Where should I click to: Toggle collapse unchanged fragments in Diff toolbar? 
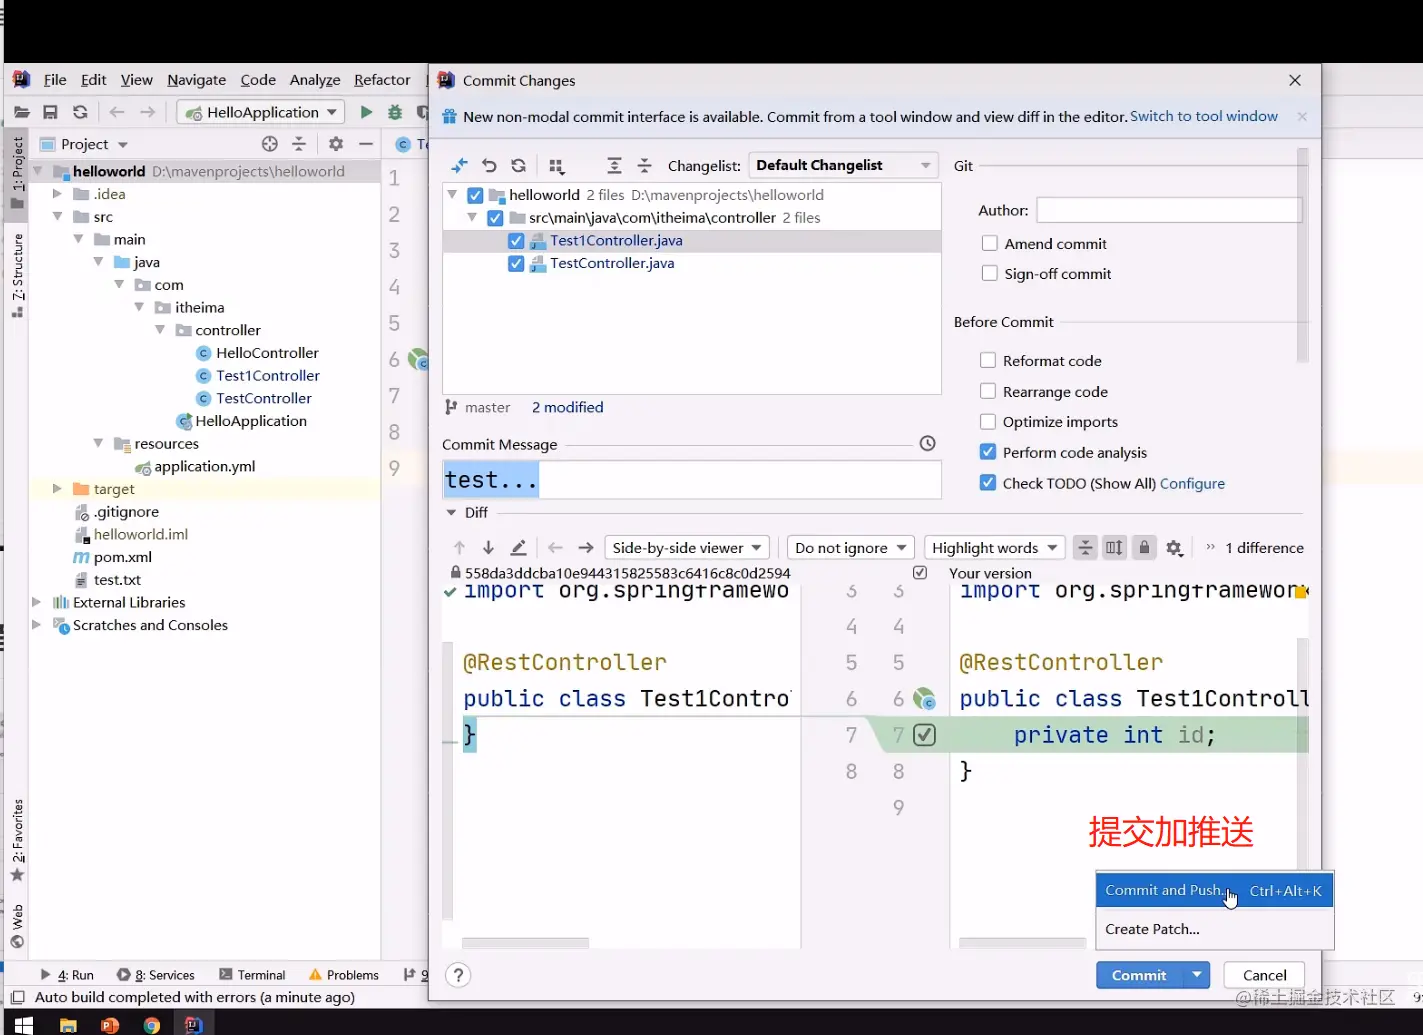tap(1085, 548)
